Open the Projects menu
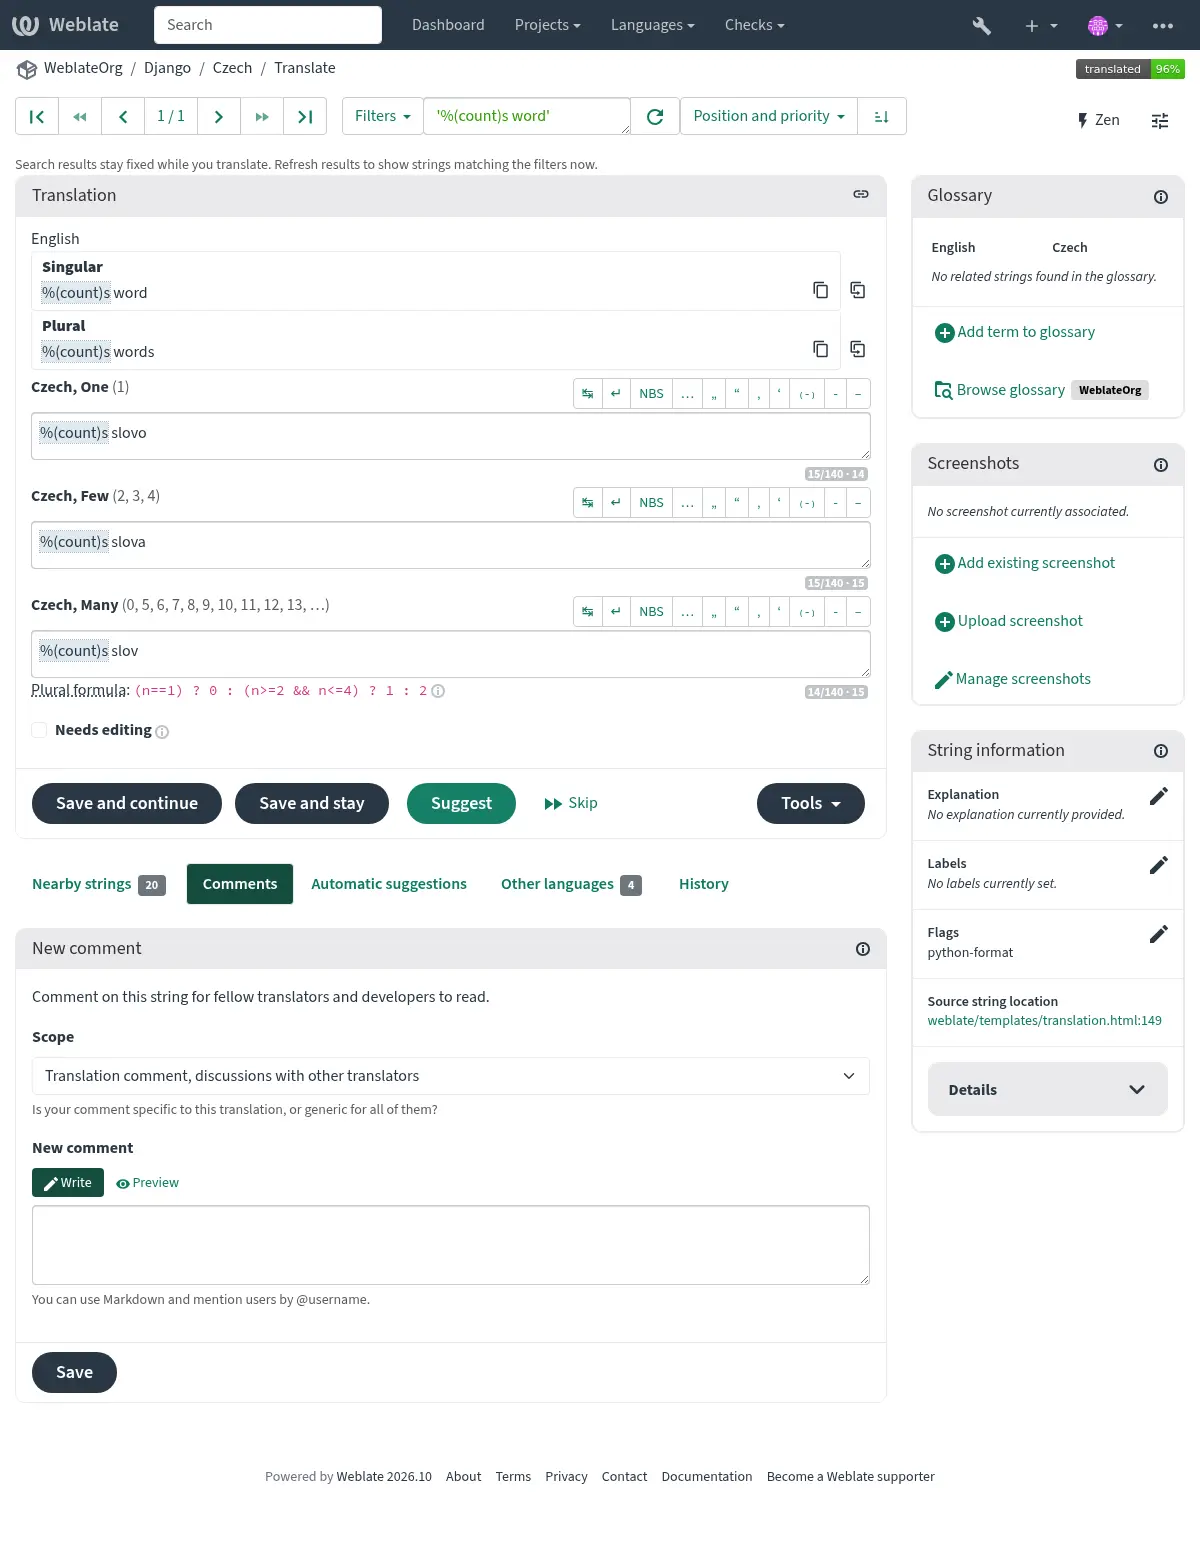Screen dimensions: 1200x1547 (x=548, y=25)
